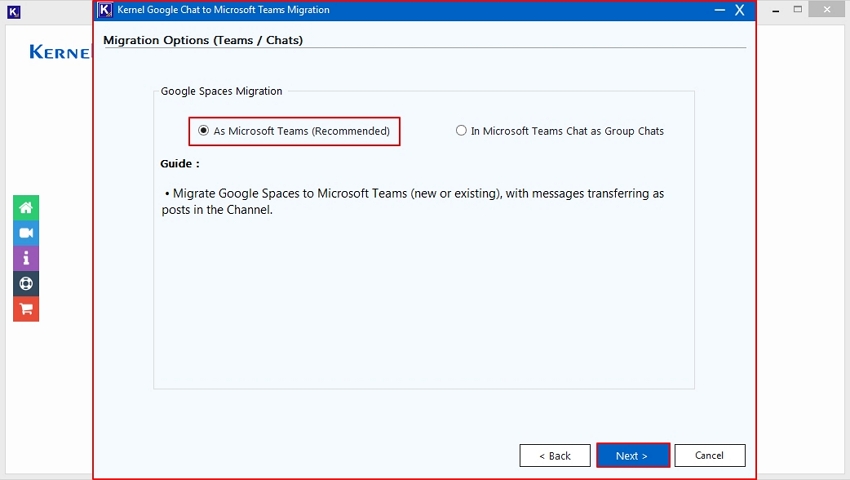Click the Guide description text

[412, 201]
